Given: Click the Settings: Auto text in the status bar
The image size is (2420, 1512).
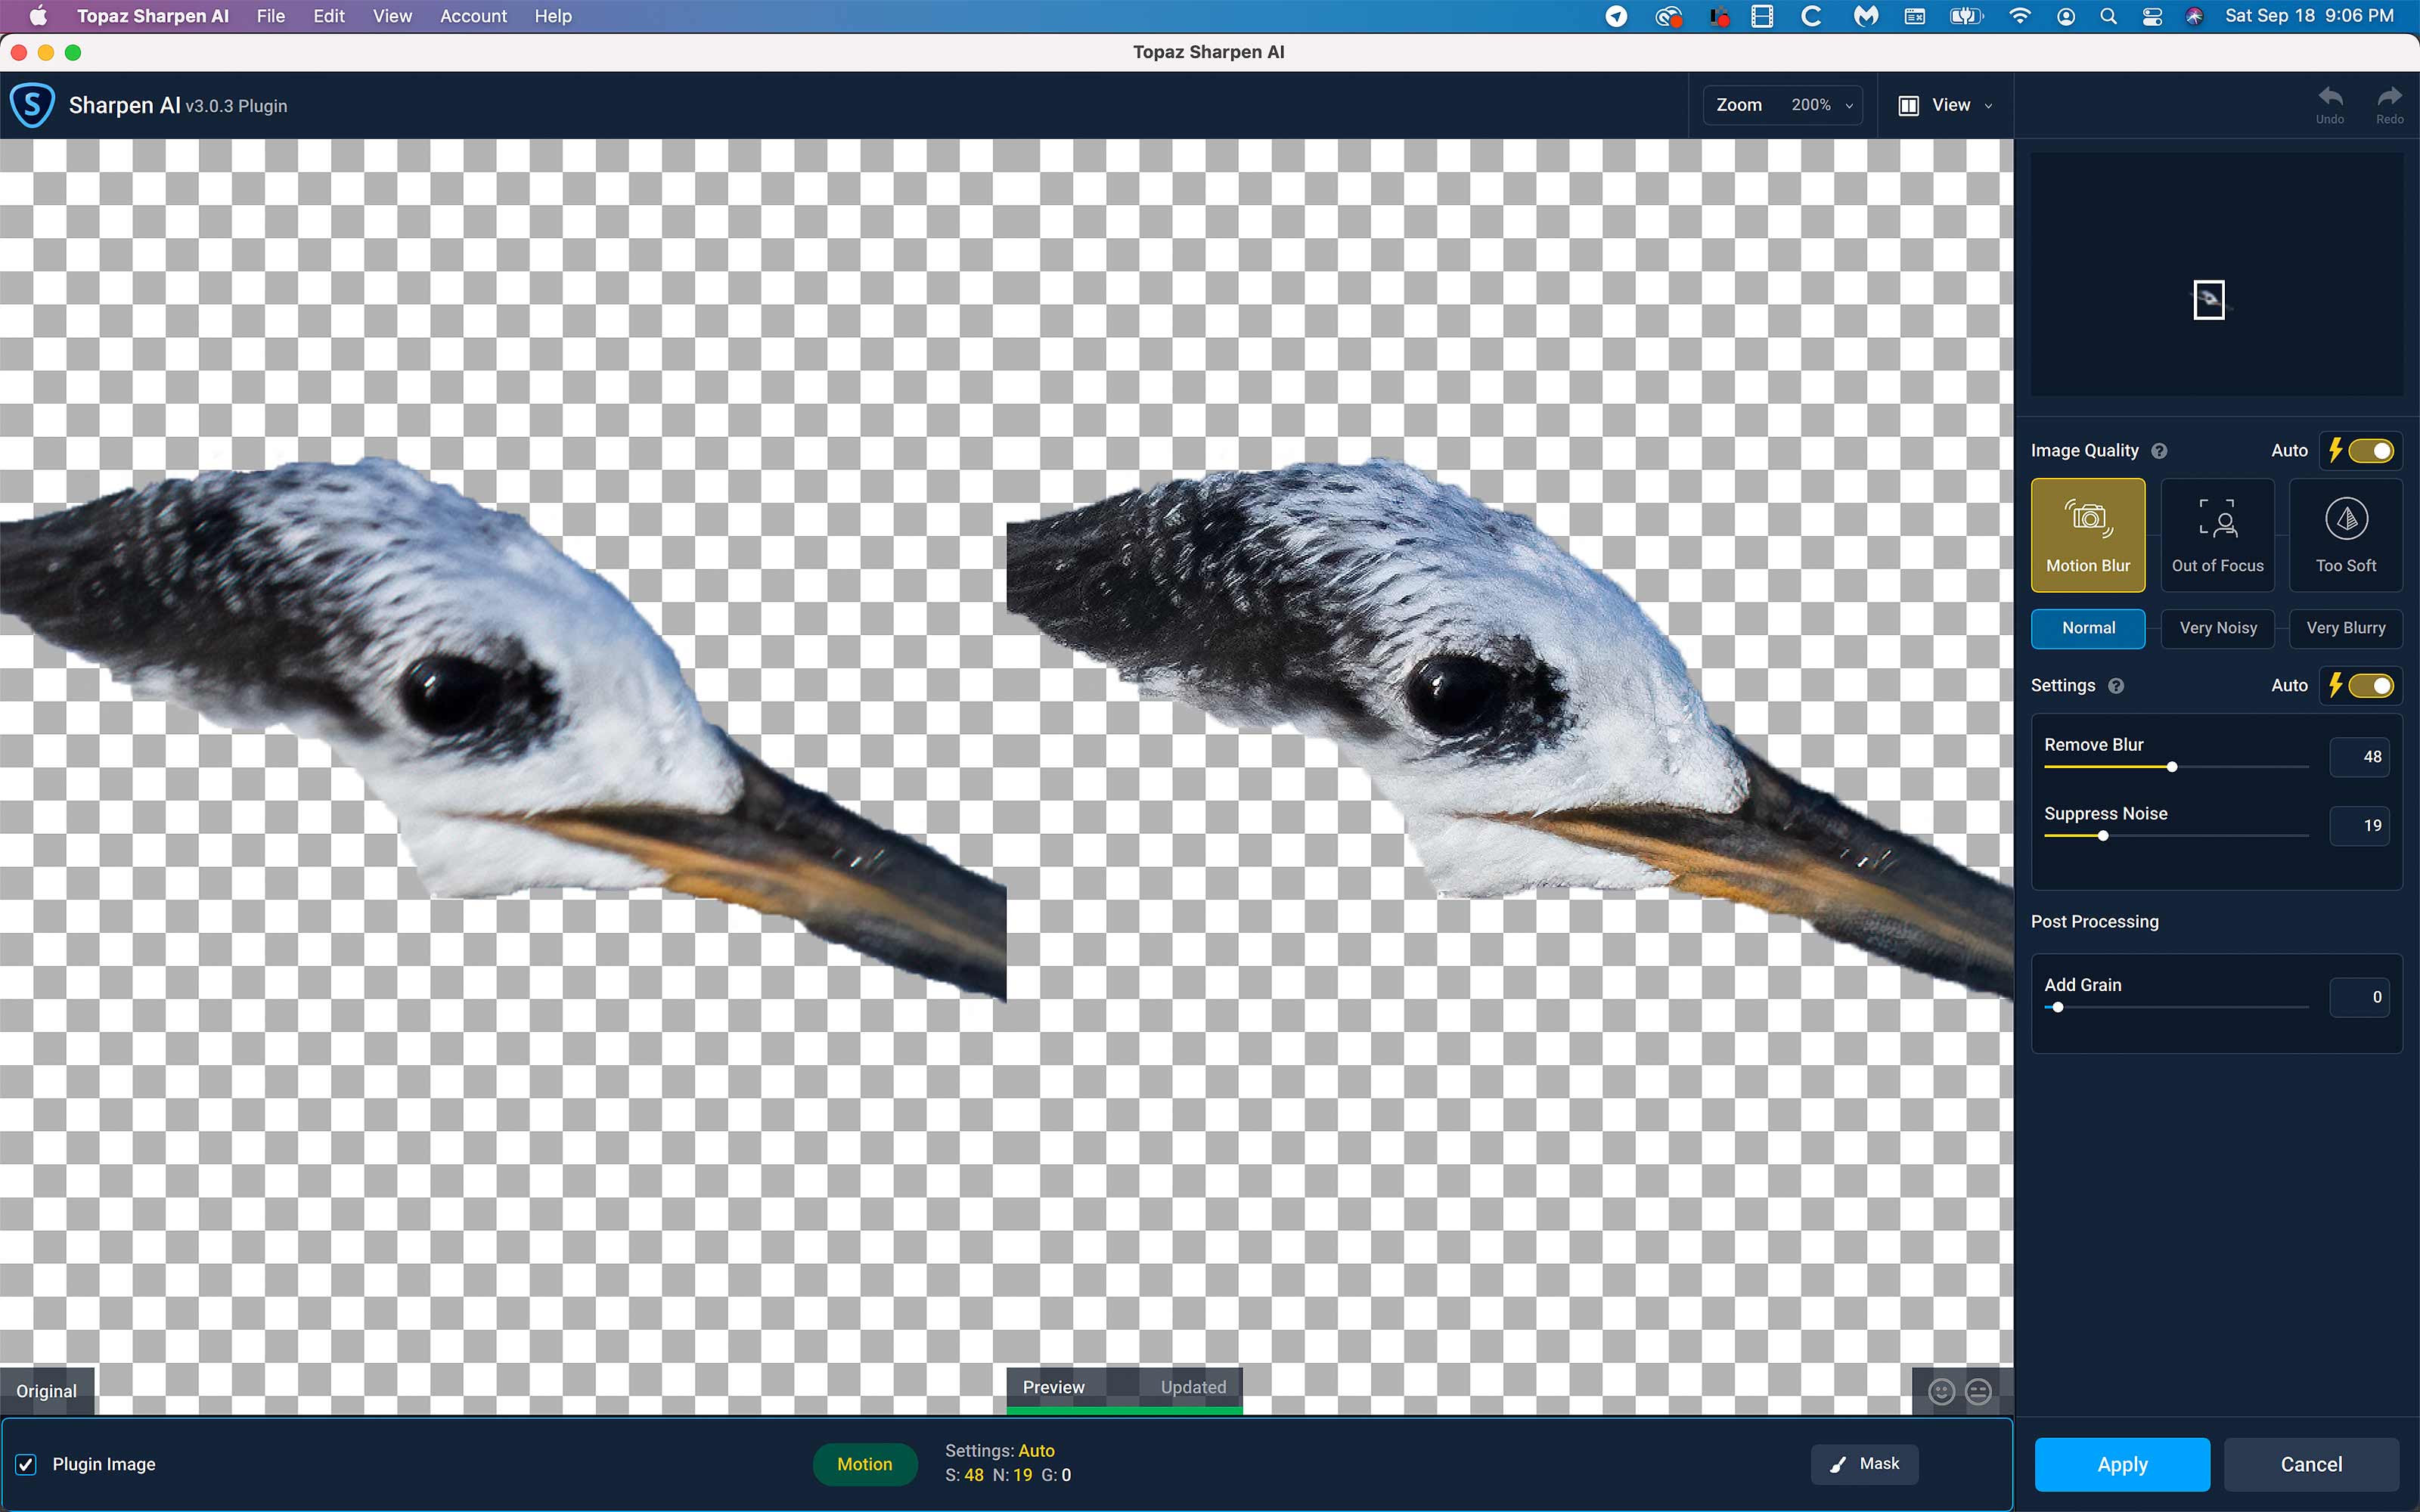Looking at the screenshot, I should tap(999, 1450).
